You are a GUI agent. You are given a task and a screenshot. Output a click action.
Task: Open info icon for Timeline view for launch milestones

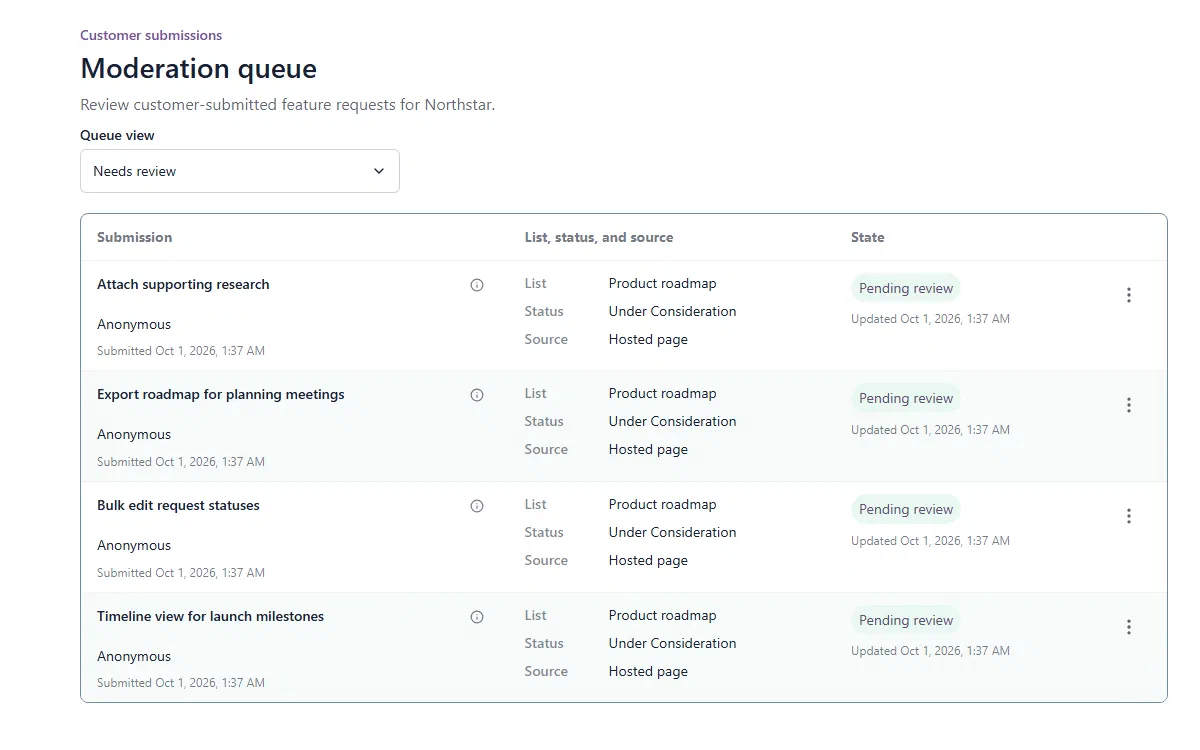[x=477, y=617]
